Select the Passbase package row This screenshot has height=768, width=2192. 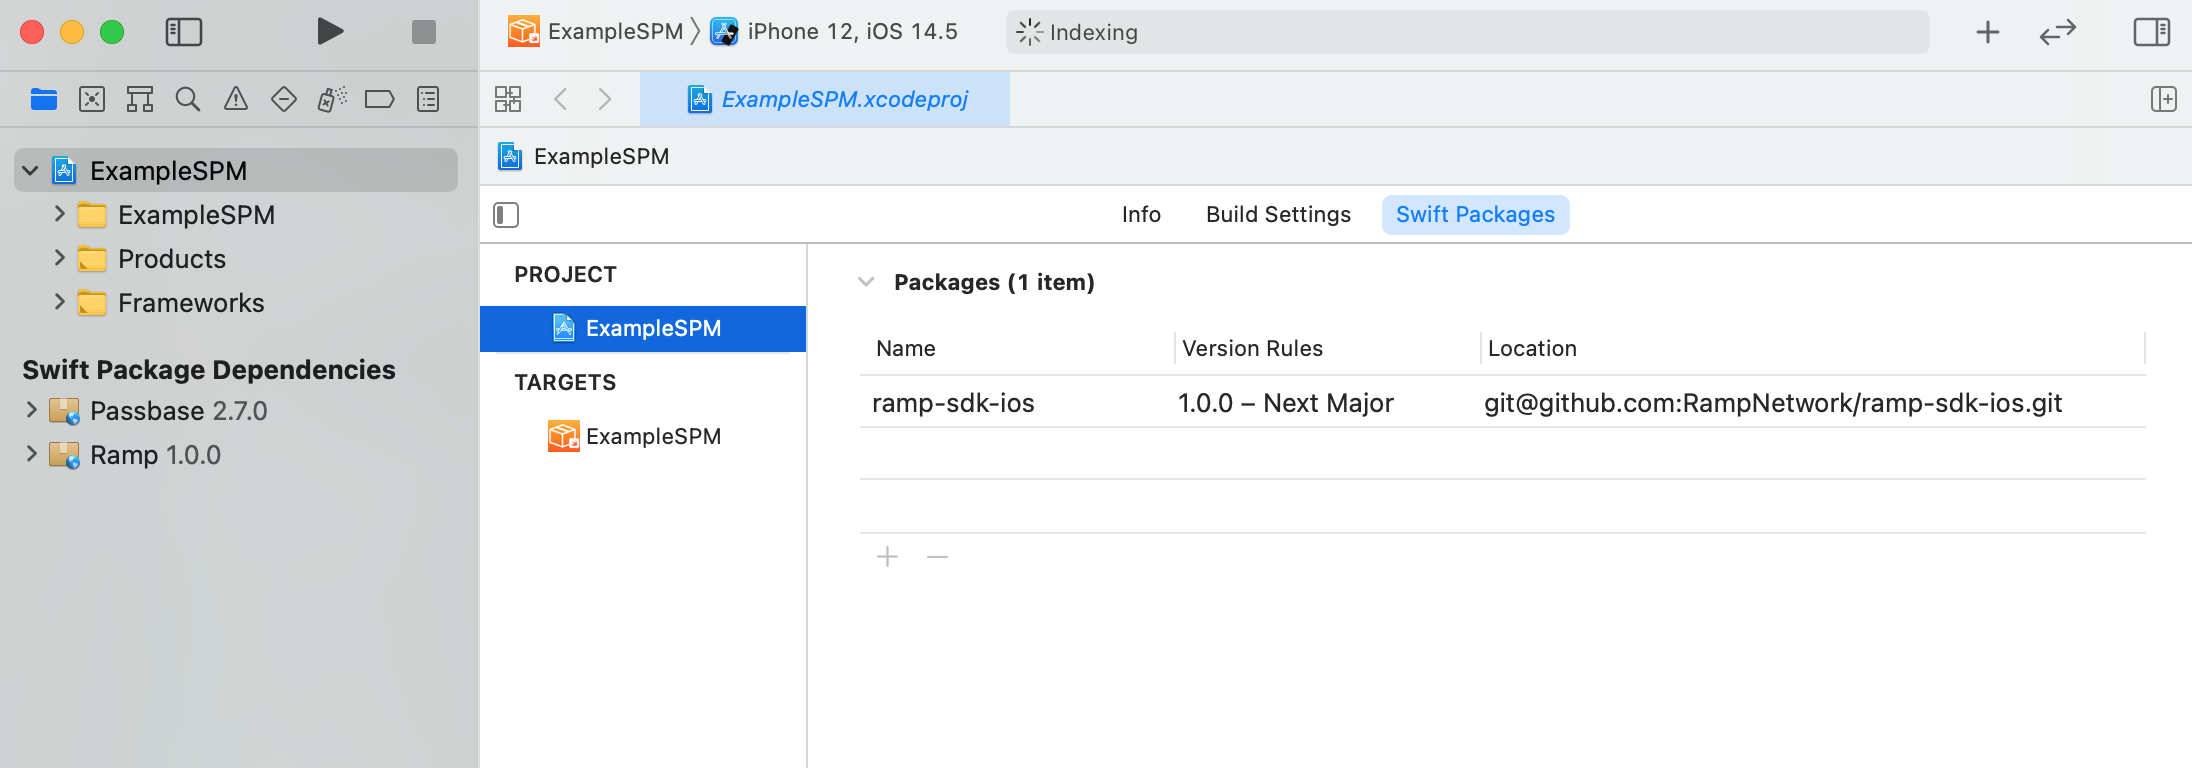236,411
